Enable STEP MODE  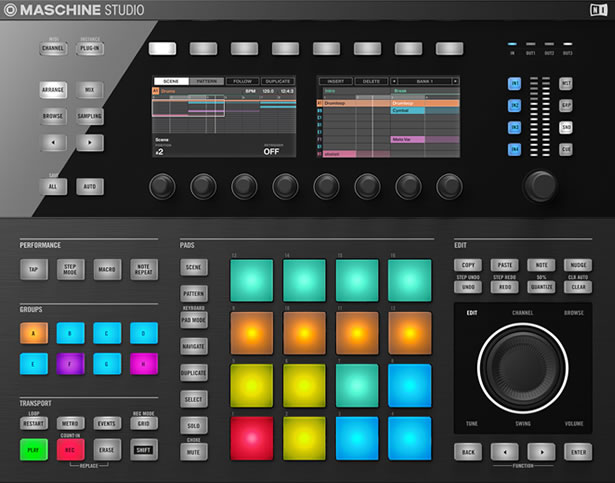(x=70, y=269)
